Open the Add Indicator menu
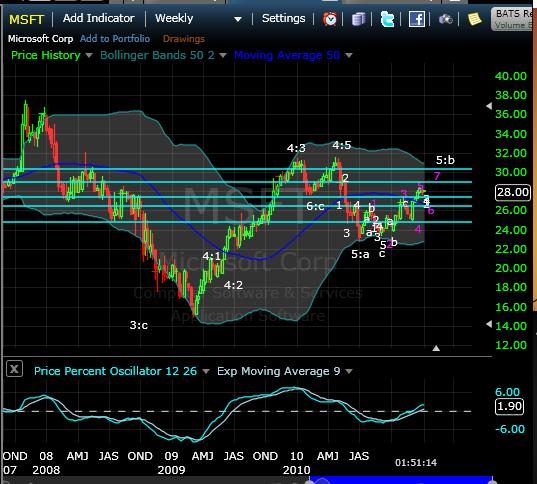The width and height of the screenshot is (537, 484). (98, 18)
